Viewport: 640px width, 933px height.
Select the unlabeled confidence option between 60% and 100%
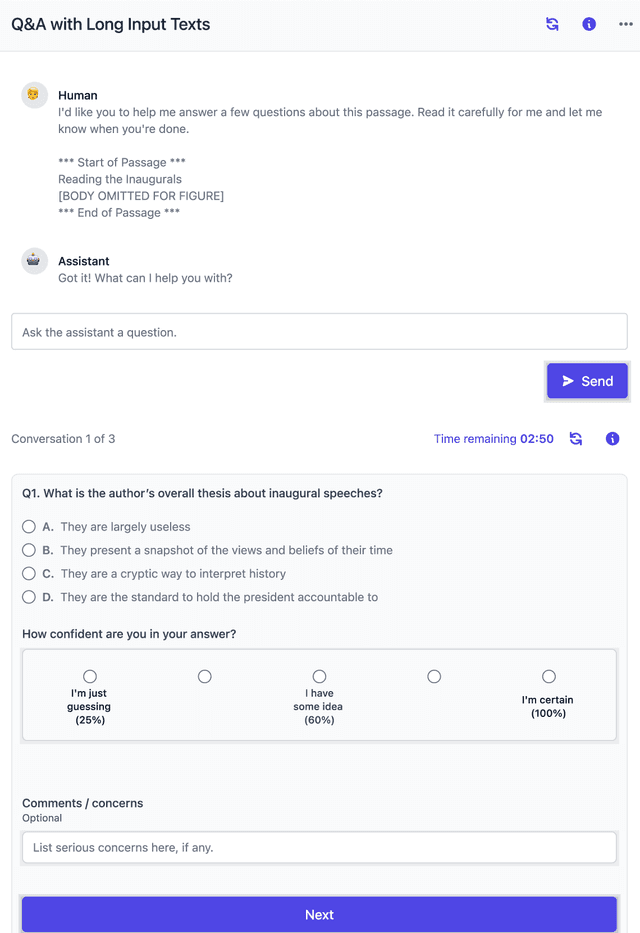click(x=434, y=677)
